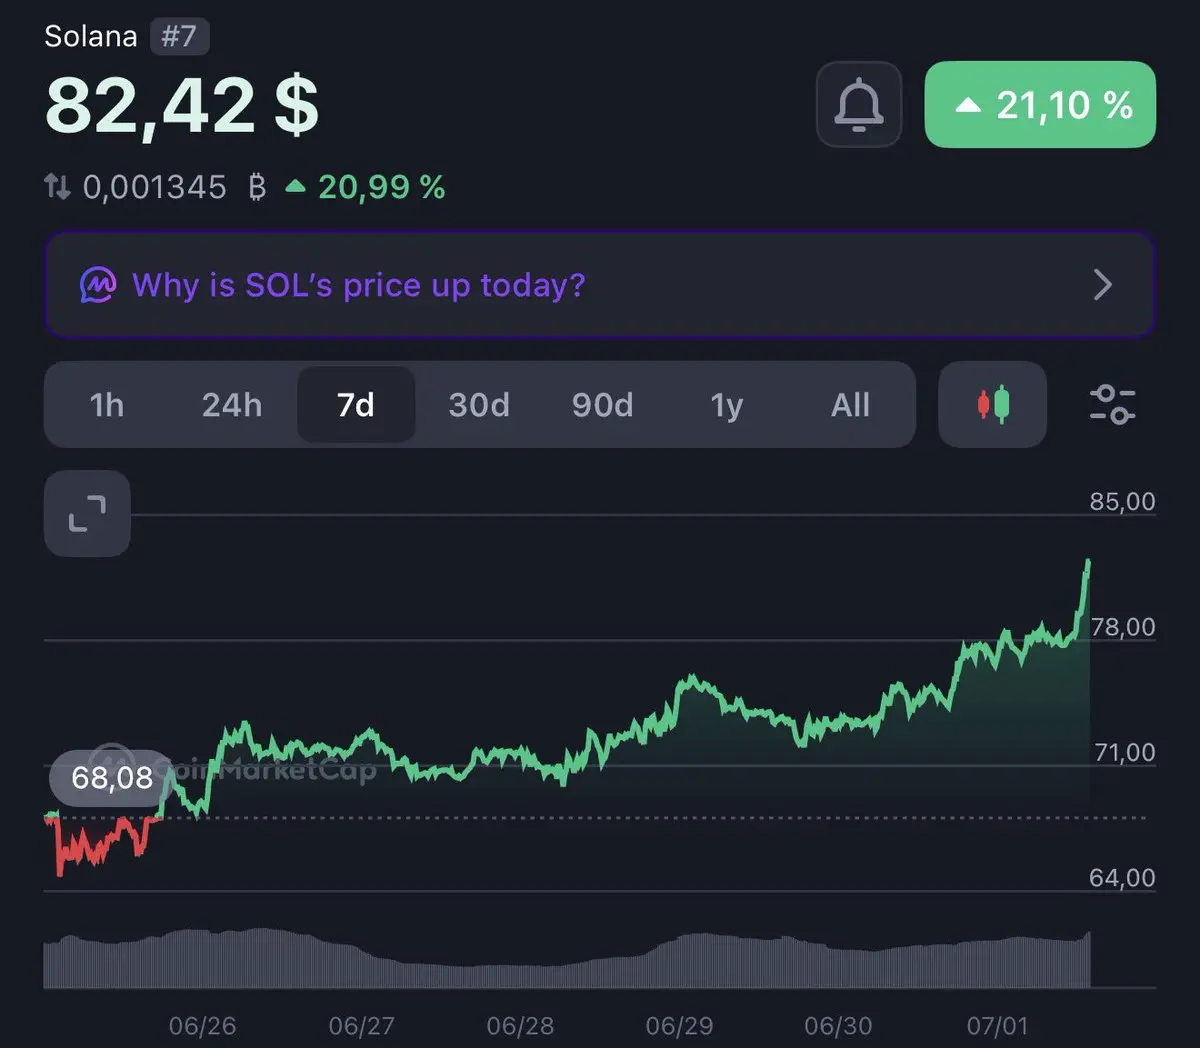Select the 90d timeframe
Image resolution: width=1200 pixels, height=1048 pixels.
[x=602, y=405]
